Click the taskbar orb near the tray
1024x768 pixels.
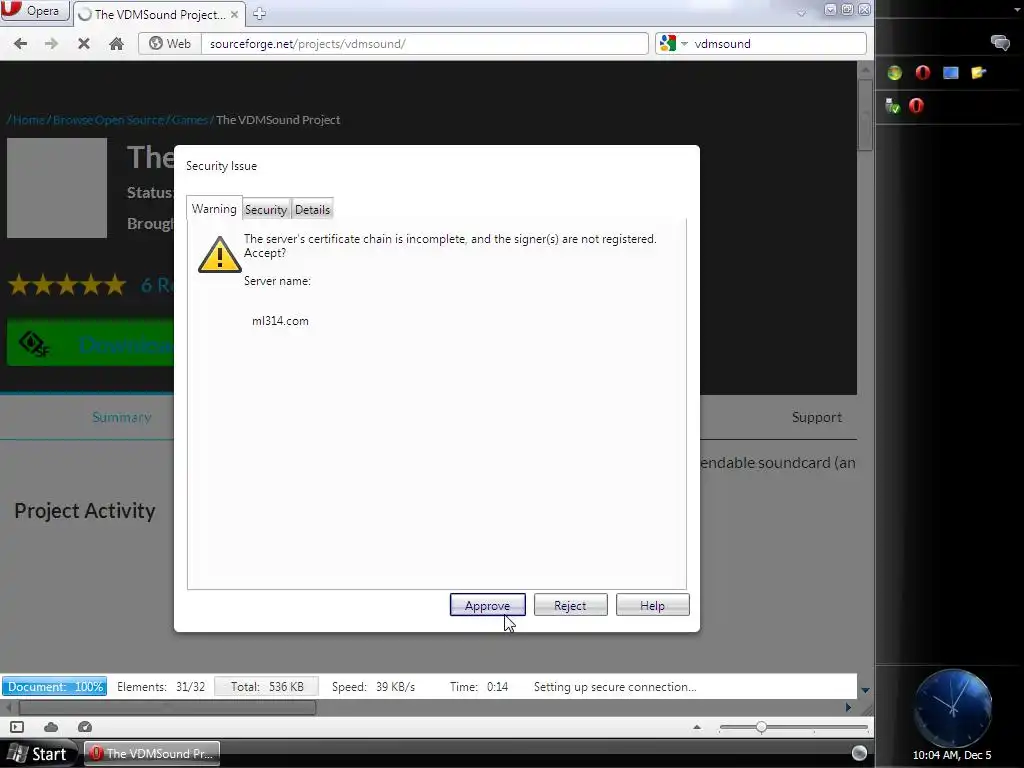click(x=859, y=753)
